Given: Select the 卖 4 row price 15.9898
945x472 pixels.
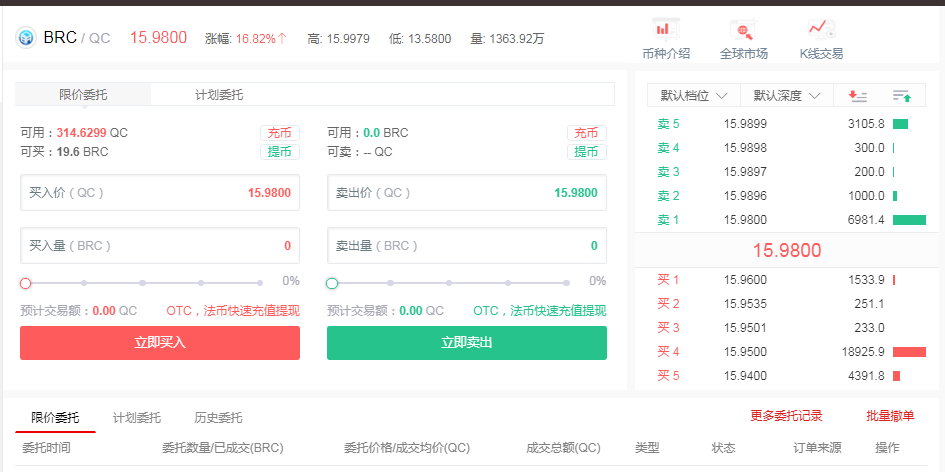Looking at the screenshot, I should click(x=746, y=148).
